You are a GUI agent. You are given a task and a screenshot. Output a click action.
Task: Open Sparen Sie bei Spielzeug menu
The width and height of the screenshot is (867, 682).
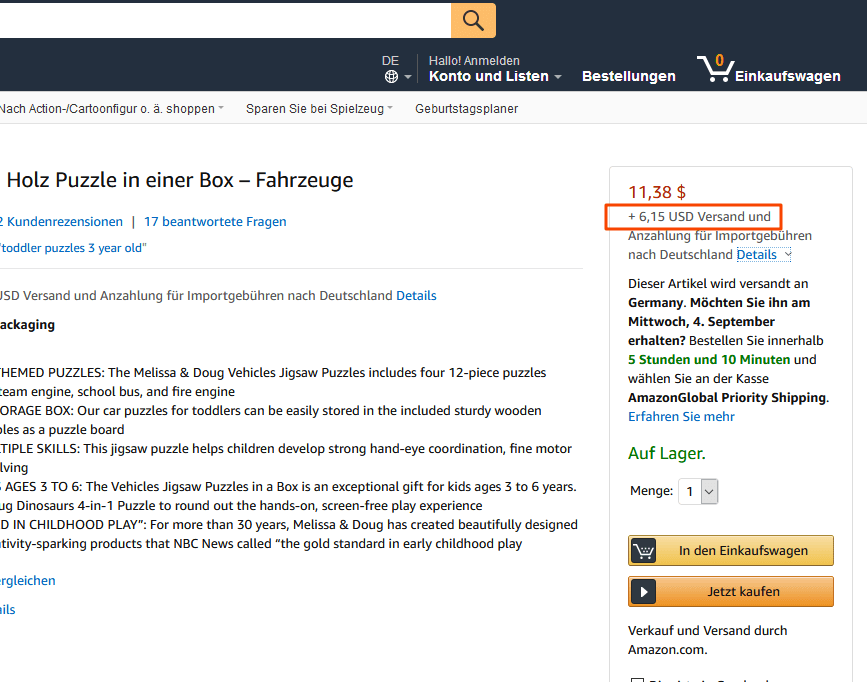(319, 109)
